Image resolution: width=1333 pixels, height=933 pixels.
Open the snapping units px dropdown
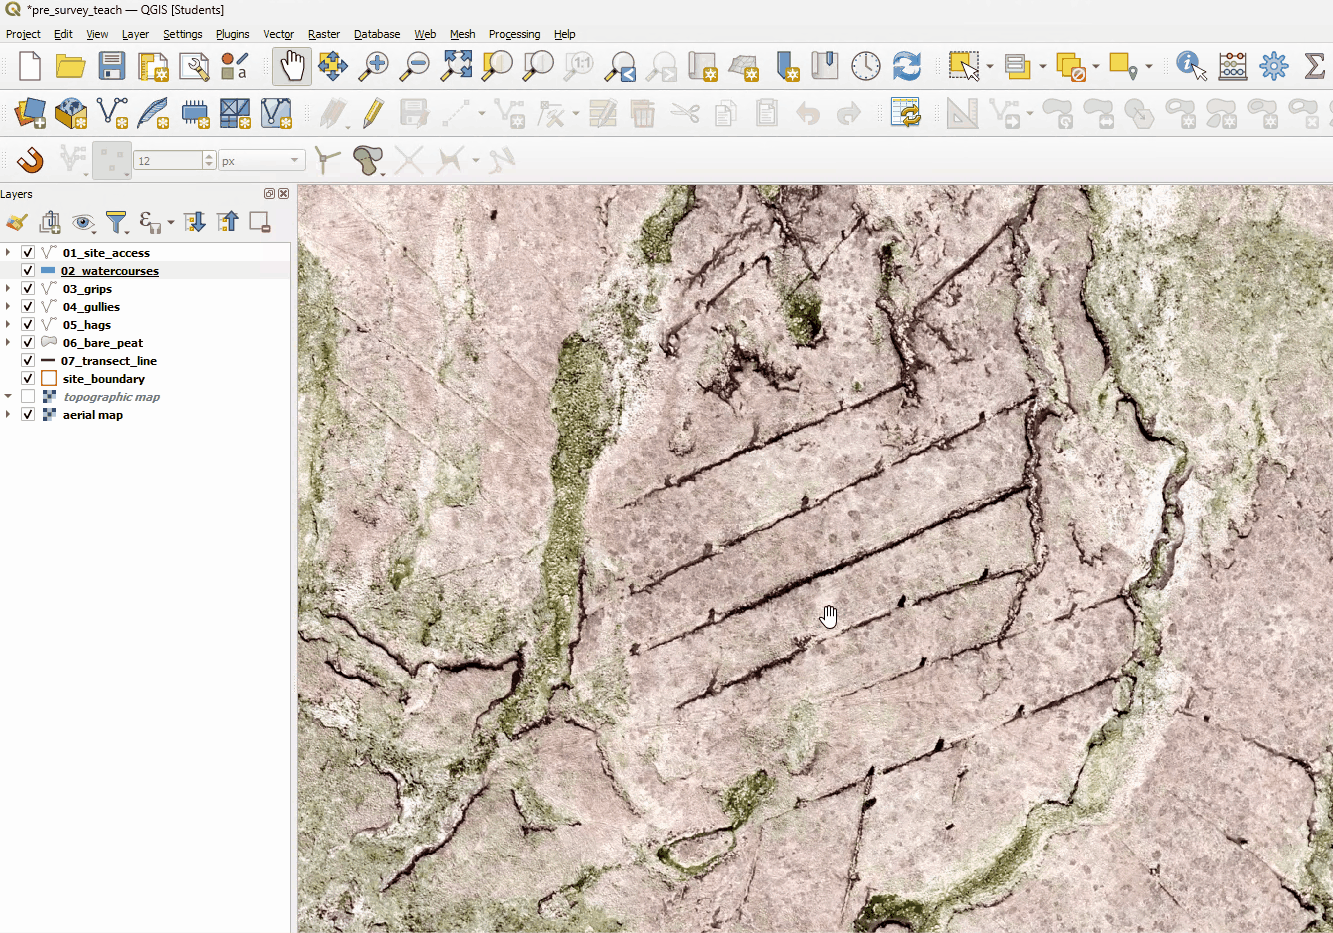coord(261,161)
